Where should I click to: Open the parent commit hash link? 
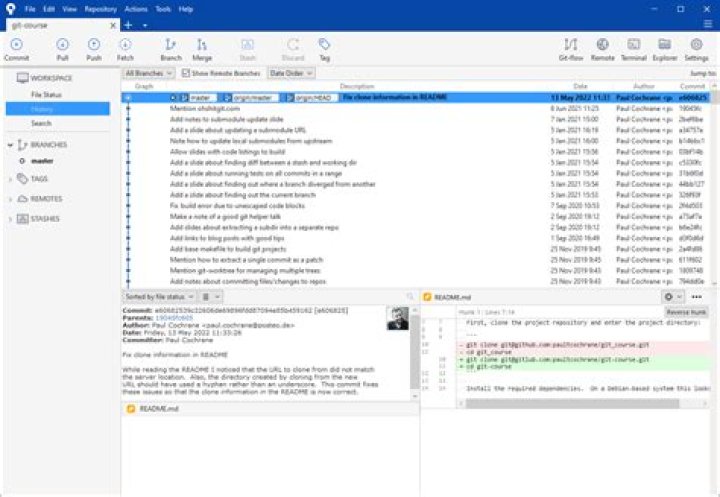[174, 317]
